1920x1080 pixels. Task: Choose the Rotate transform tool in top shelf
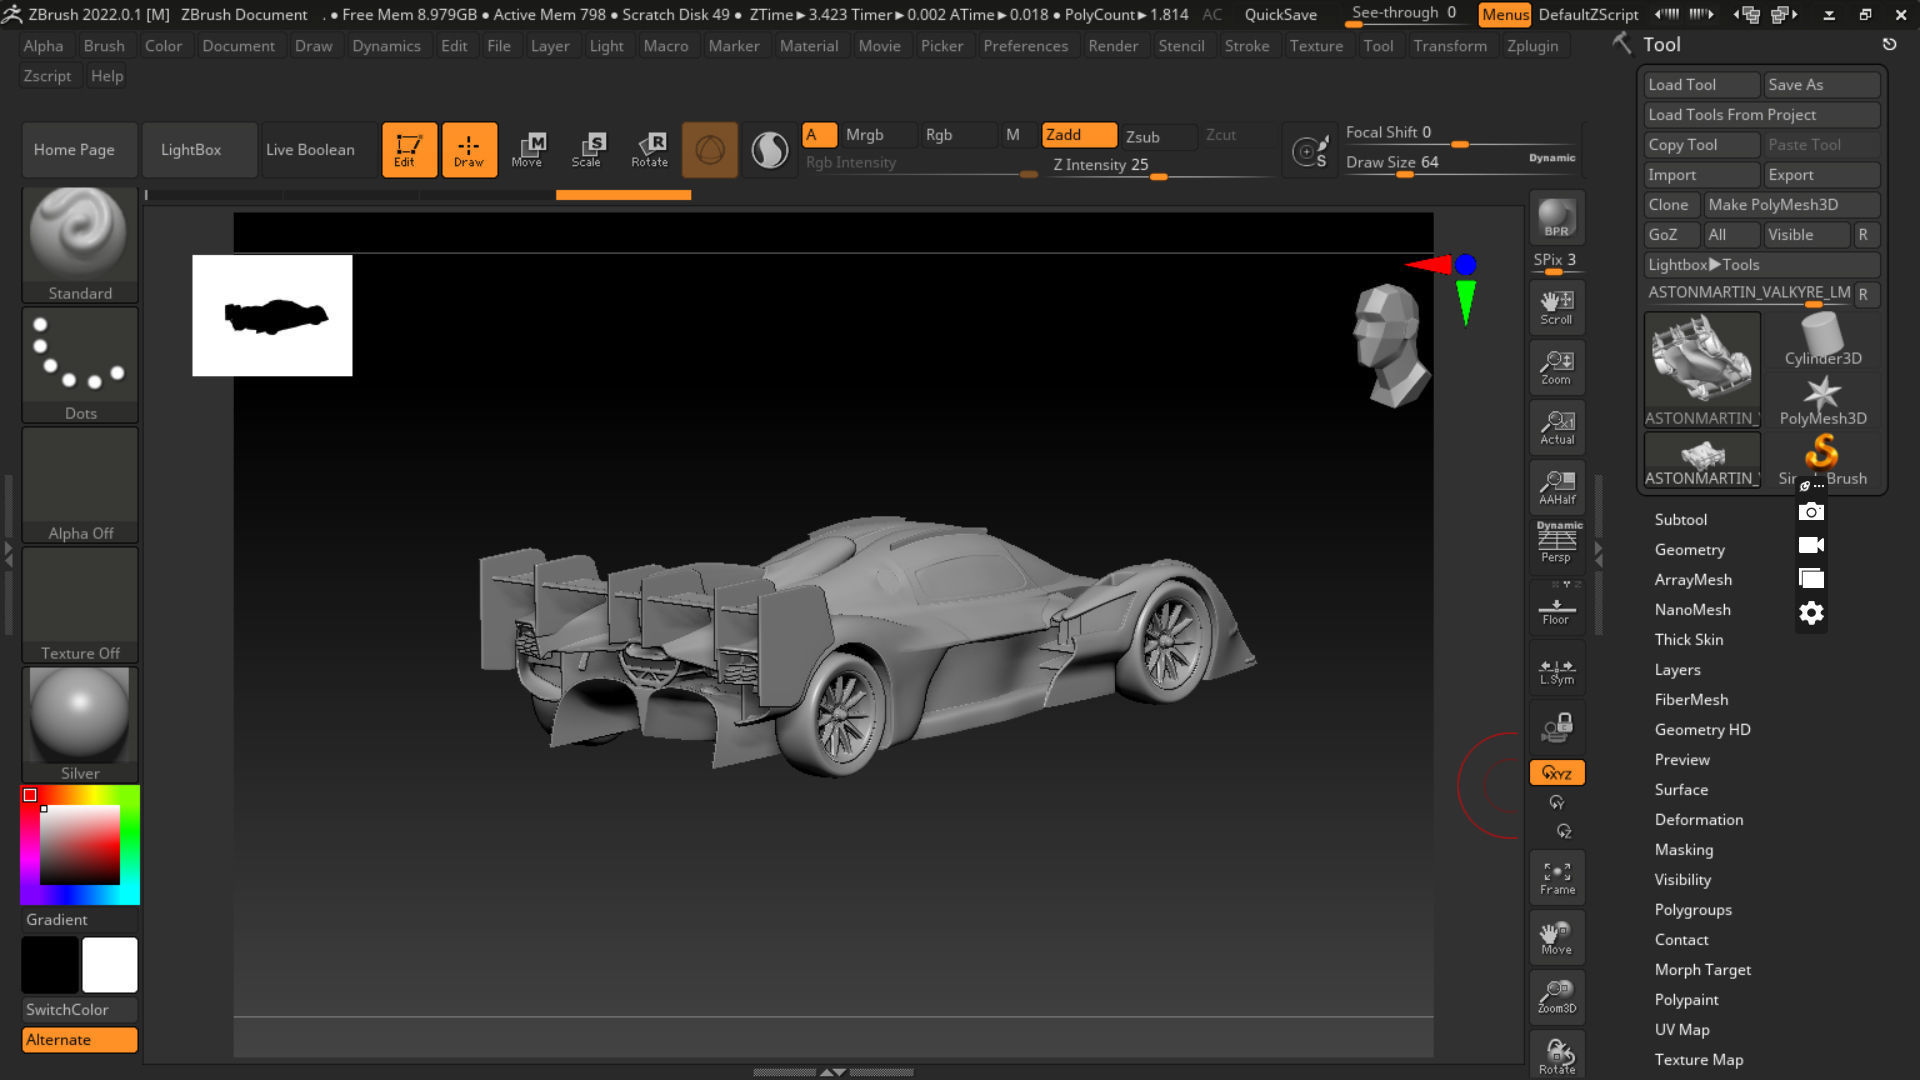(649, 150)
